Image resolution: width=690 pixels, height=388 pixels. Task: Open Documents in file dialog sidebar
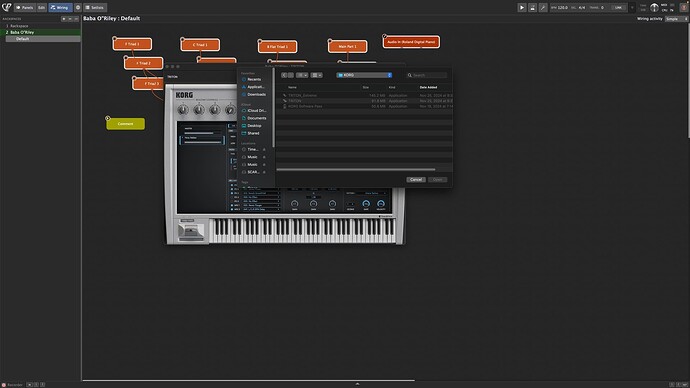click(x=254, y=118)
